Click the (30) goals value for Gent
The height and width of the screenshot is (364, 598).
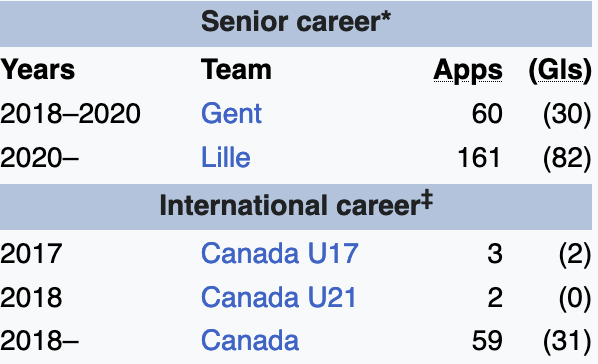pyautogui.click(x=567, y=114)
